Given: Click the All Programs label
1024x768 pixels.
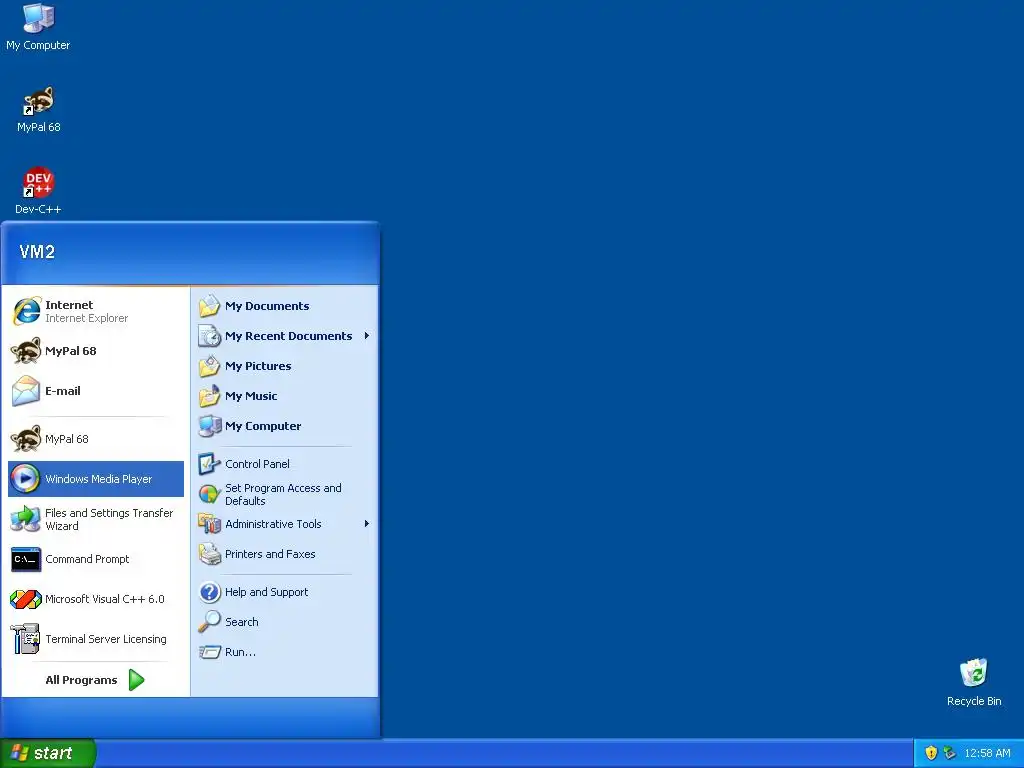Looking at the screenshot, I should (x=81, y=680).
